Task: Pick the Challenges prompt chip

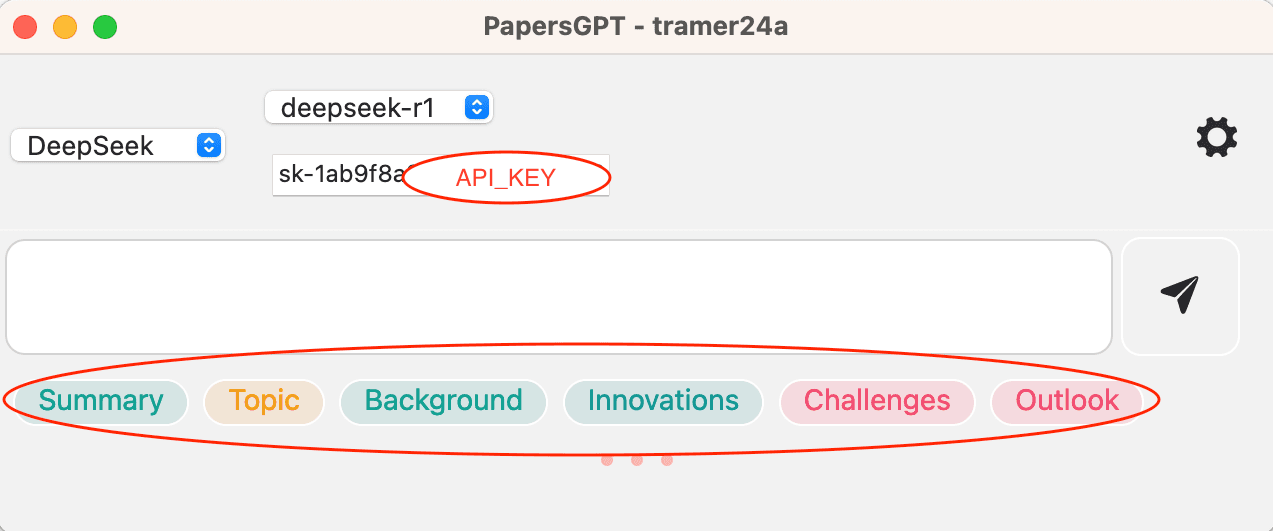Action: pyautogui.click(x=877, y=401)
